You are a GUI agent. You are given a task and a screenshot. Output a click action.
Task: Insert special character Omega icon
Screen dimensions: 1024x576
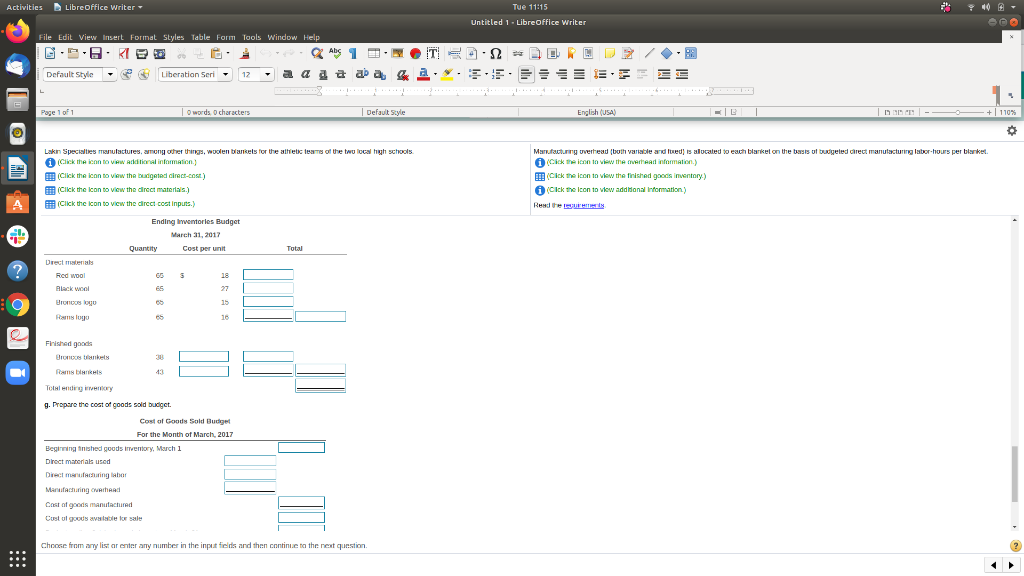point(496,54)
